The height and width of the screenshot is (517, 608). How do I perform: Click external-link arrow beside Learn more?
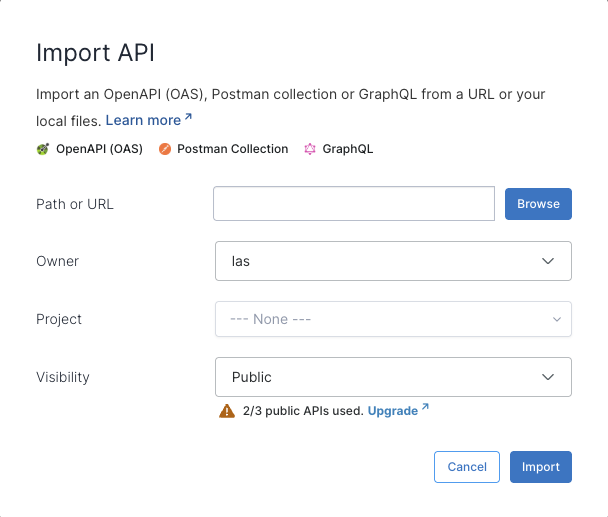[188, 119]
